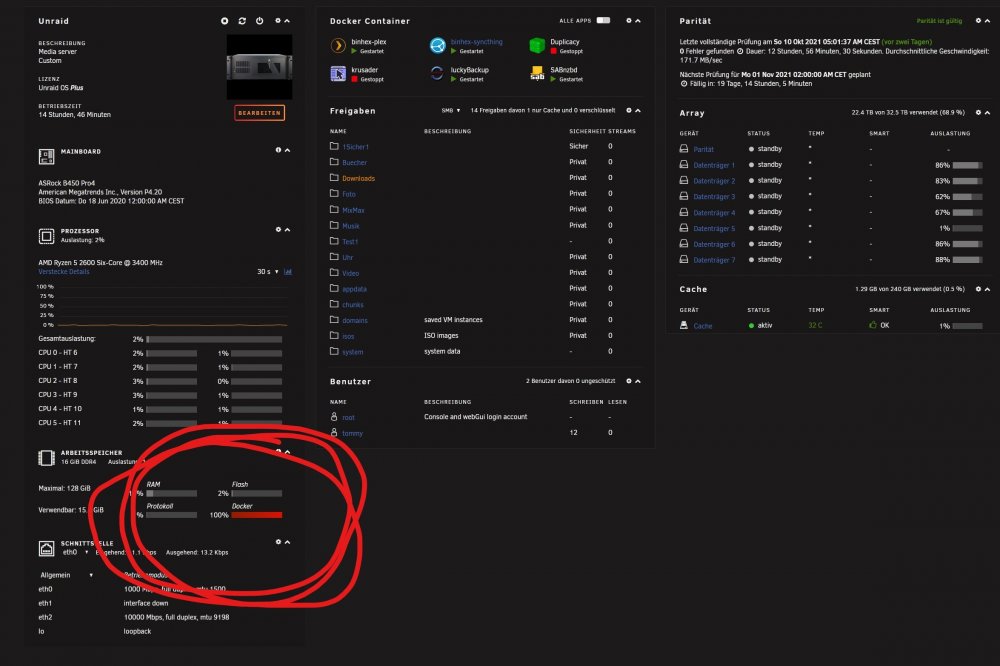Open the krusader container icon
The image size is (1000, 666).
(338, 74)
